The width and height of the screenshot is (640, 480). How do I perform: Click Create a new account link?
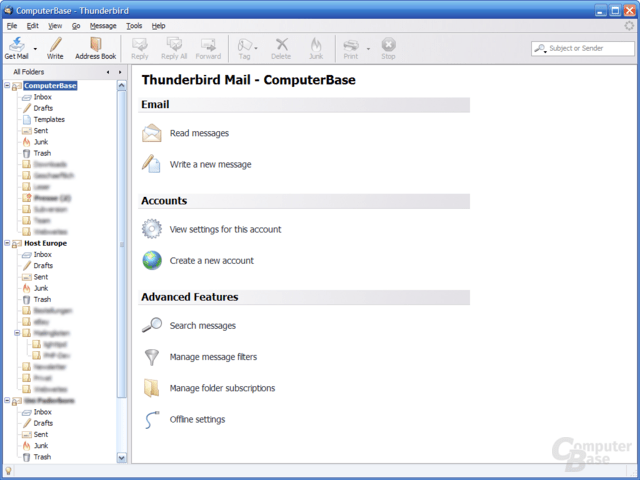coord(211,261)
